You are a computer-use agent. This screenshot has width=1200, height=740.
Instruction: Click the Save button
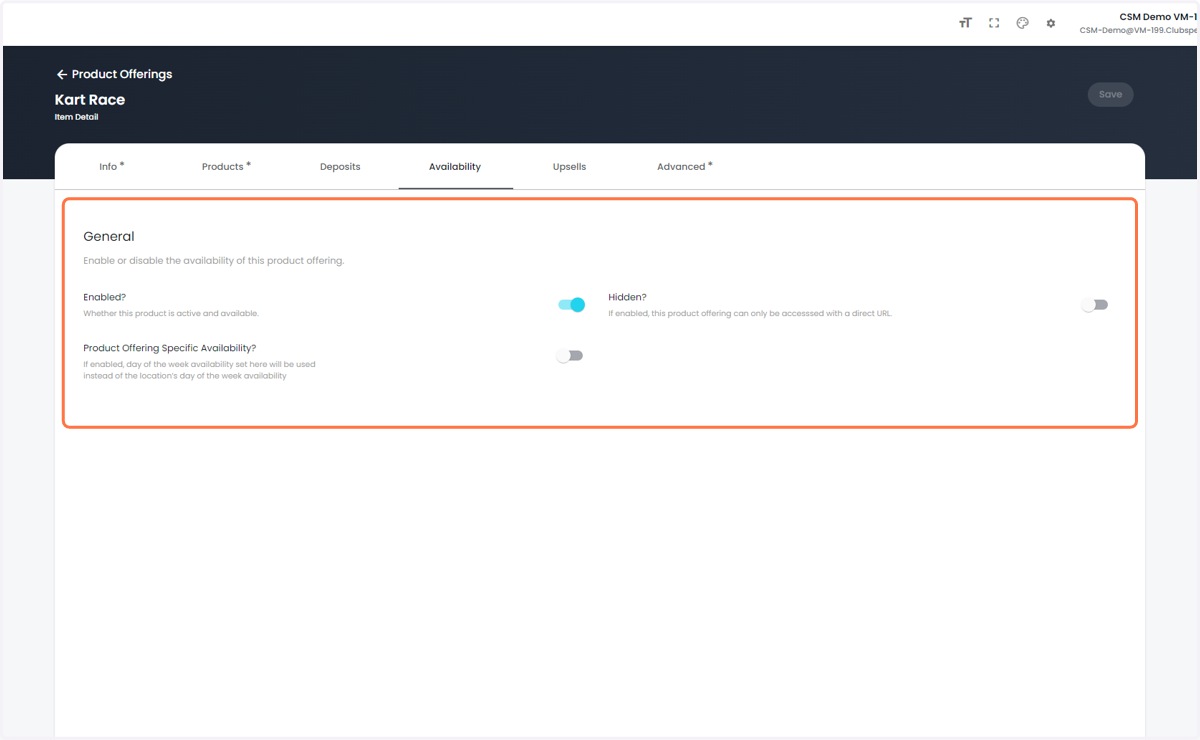(x=1110, y=94)
